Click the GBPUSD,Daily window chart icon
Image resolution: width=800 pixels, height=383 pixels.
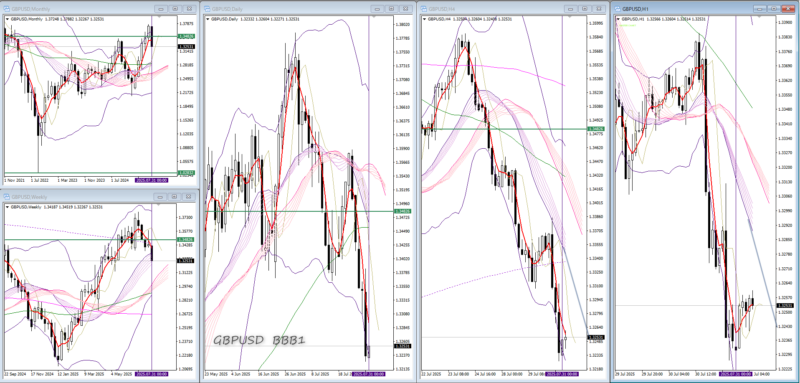click(x=207, y=9)
